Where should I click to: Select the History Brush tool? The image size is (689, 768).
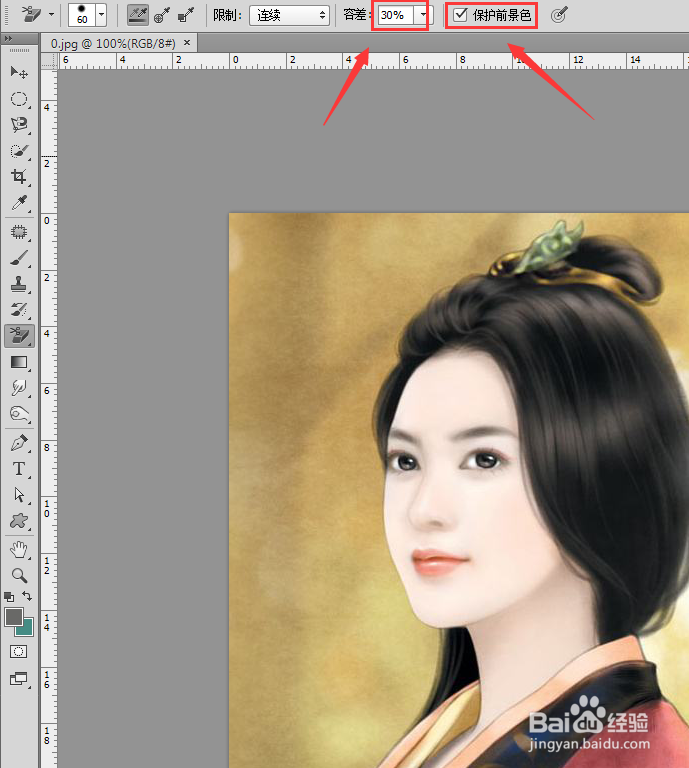pos(19,310)
